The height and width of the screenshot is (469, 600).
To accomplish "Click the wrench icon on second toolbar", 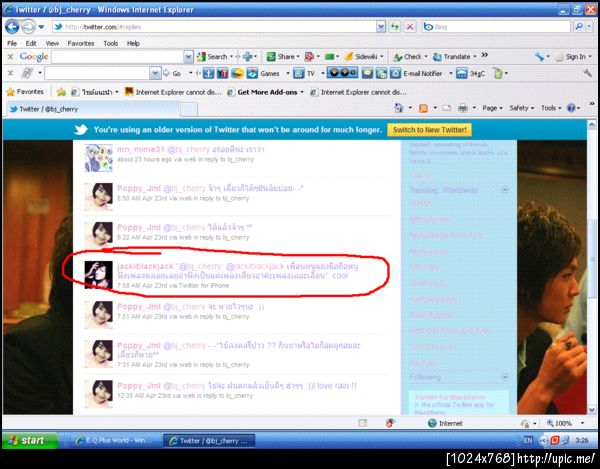I will pyautogui.click(x=588, y=73).
